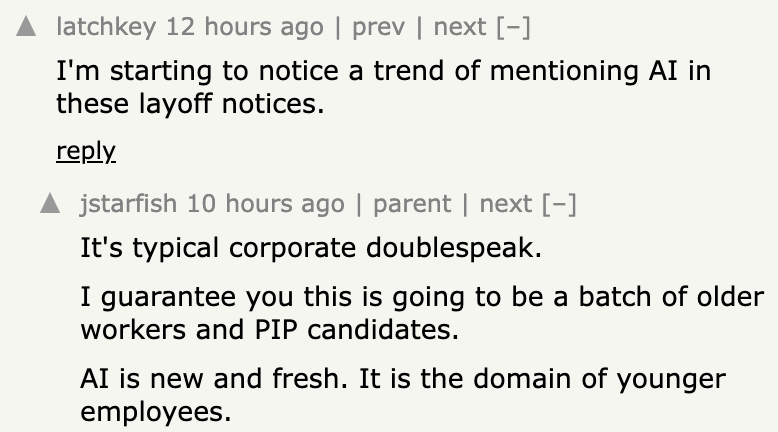This screenshot has height=432, width=778.
Task: Collapse the latchkey comment thread
Action: point(513,28)
